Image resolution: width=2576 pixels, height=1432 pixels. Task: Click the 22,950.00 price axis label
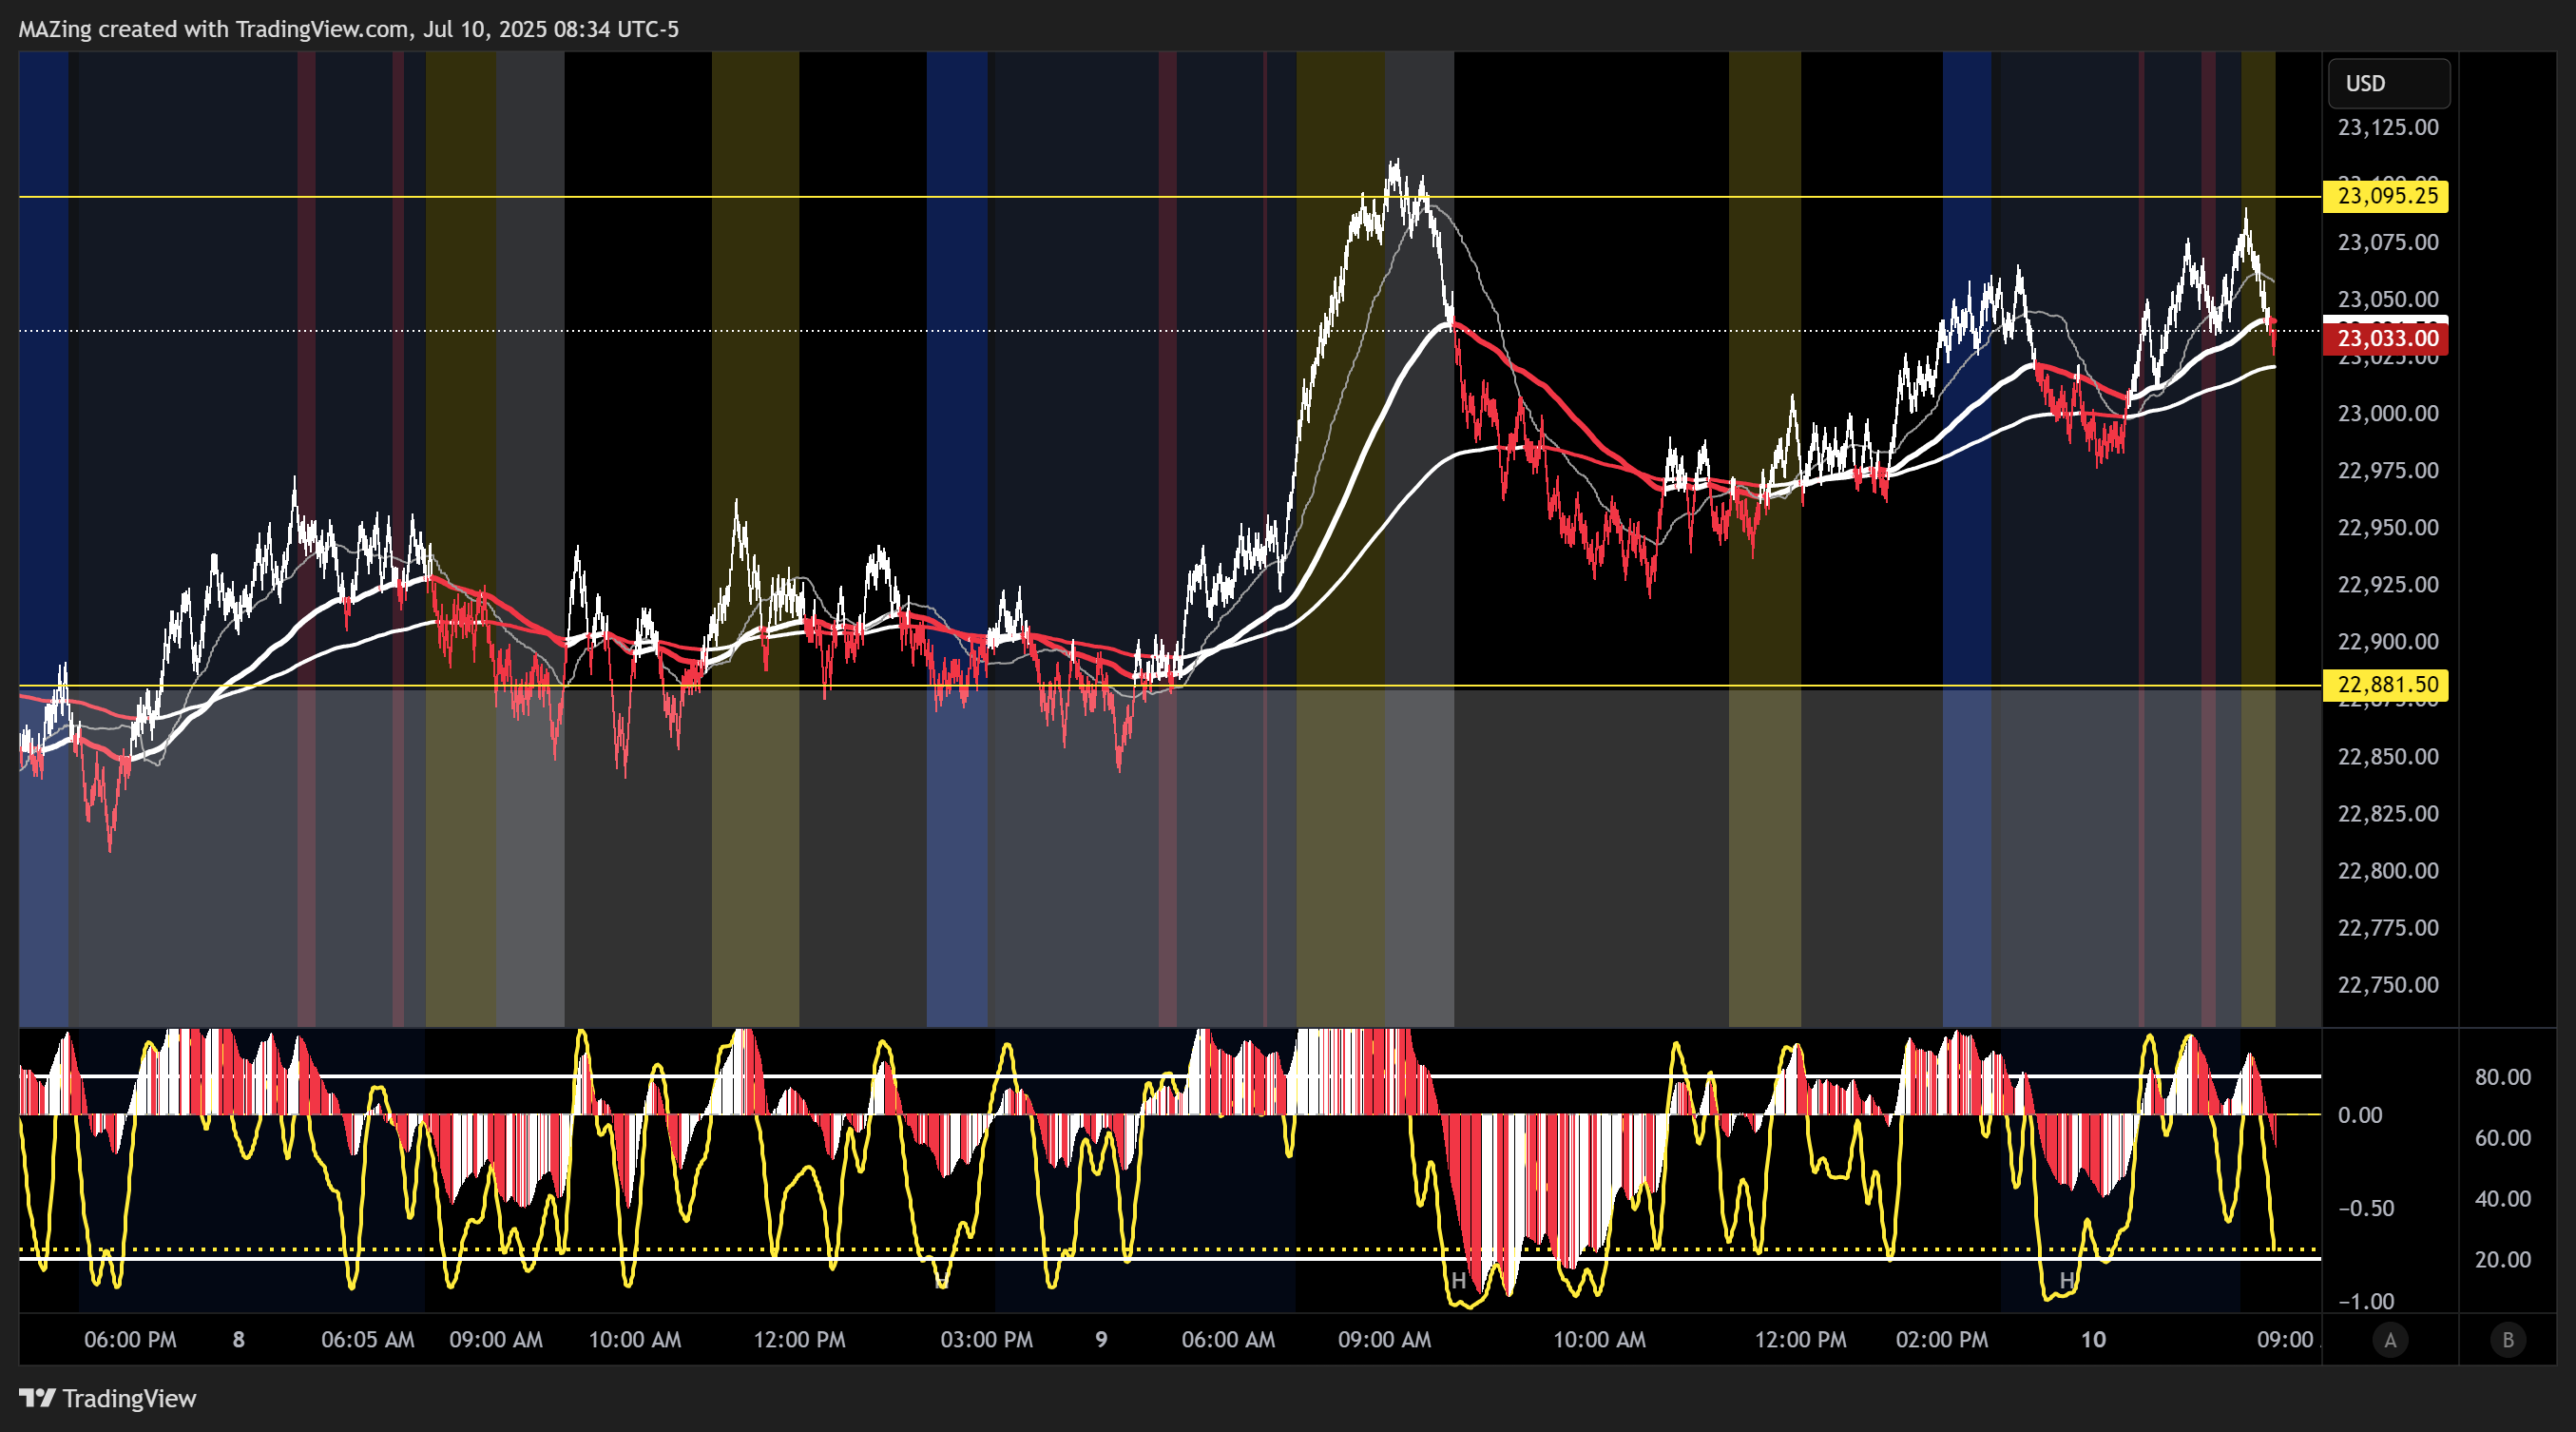[2388, 527]
